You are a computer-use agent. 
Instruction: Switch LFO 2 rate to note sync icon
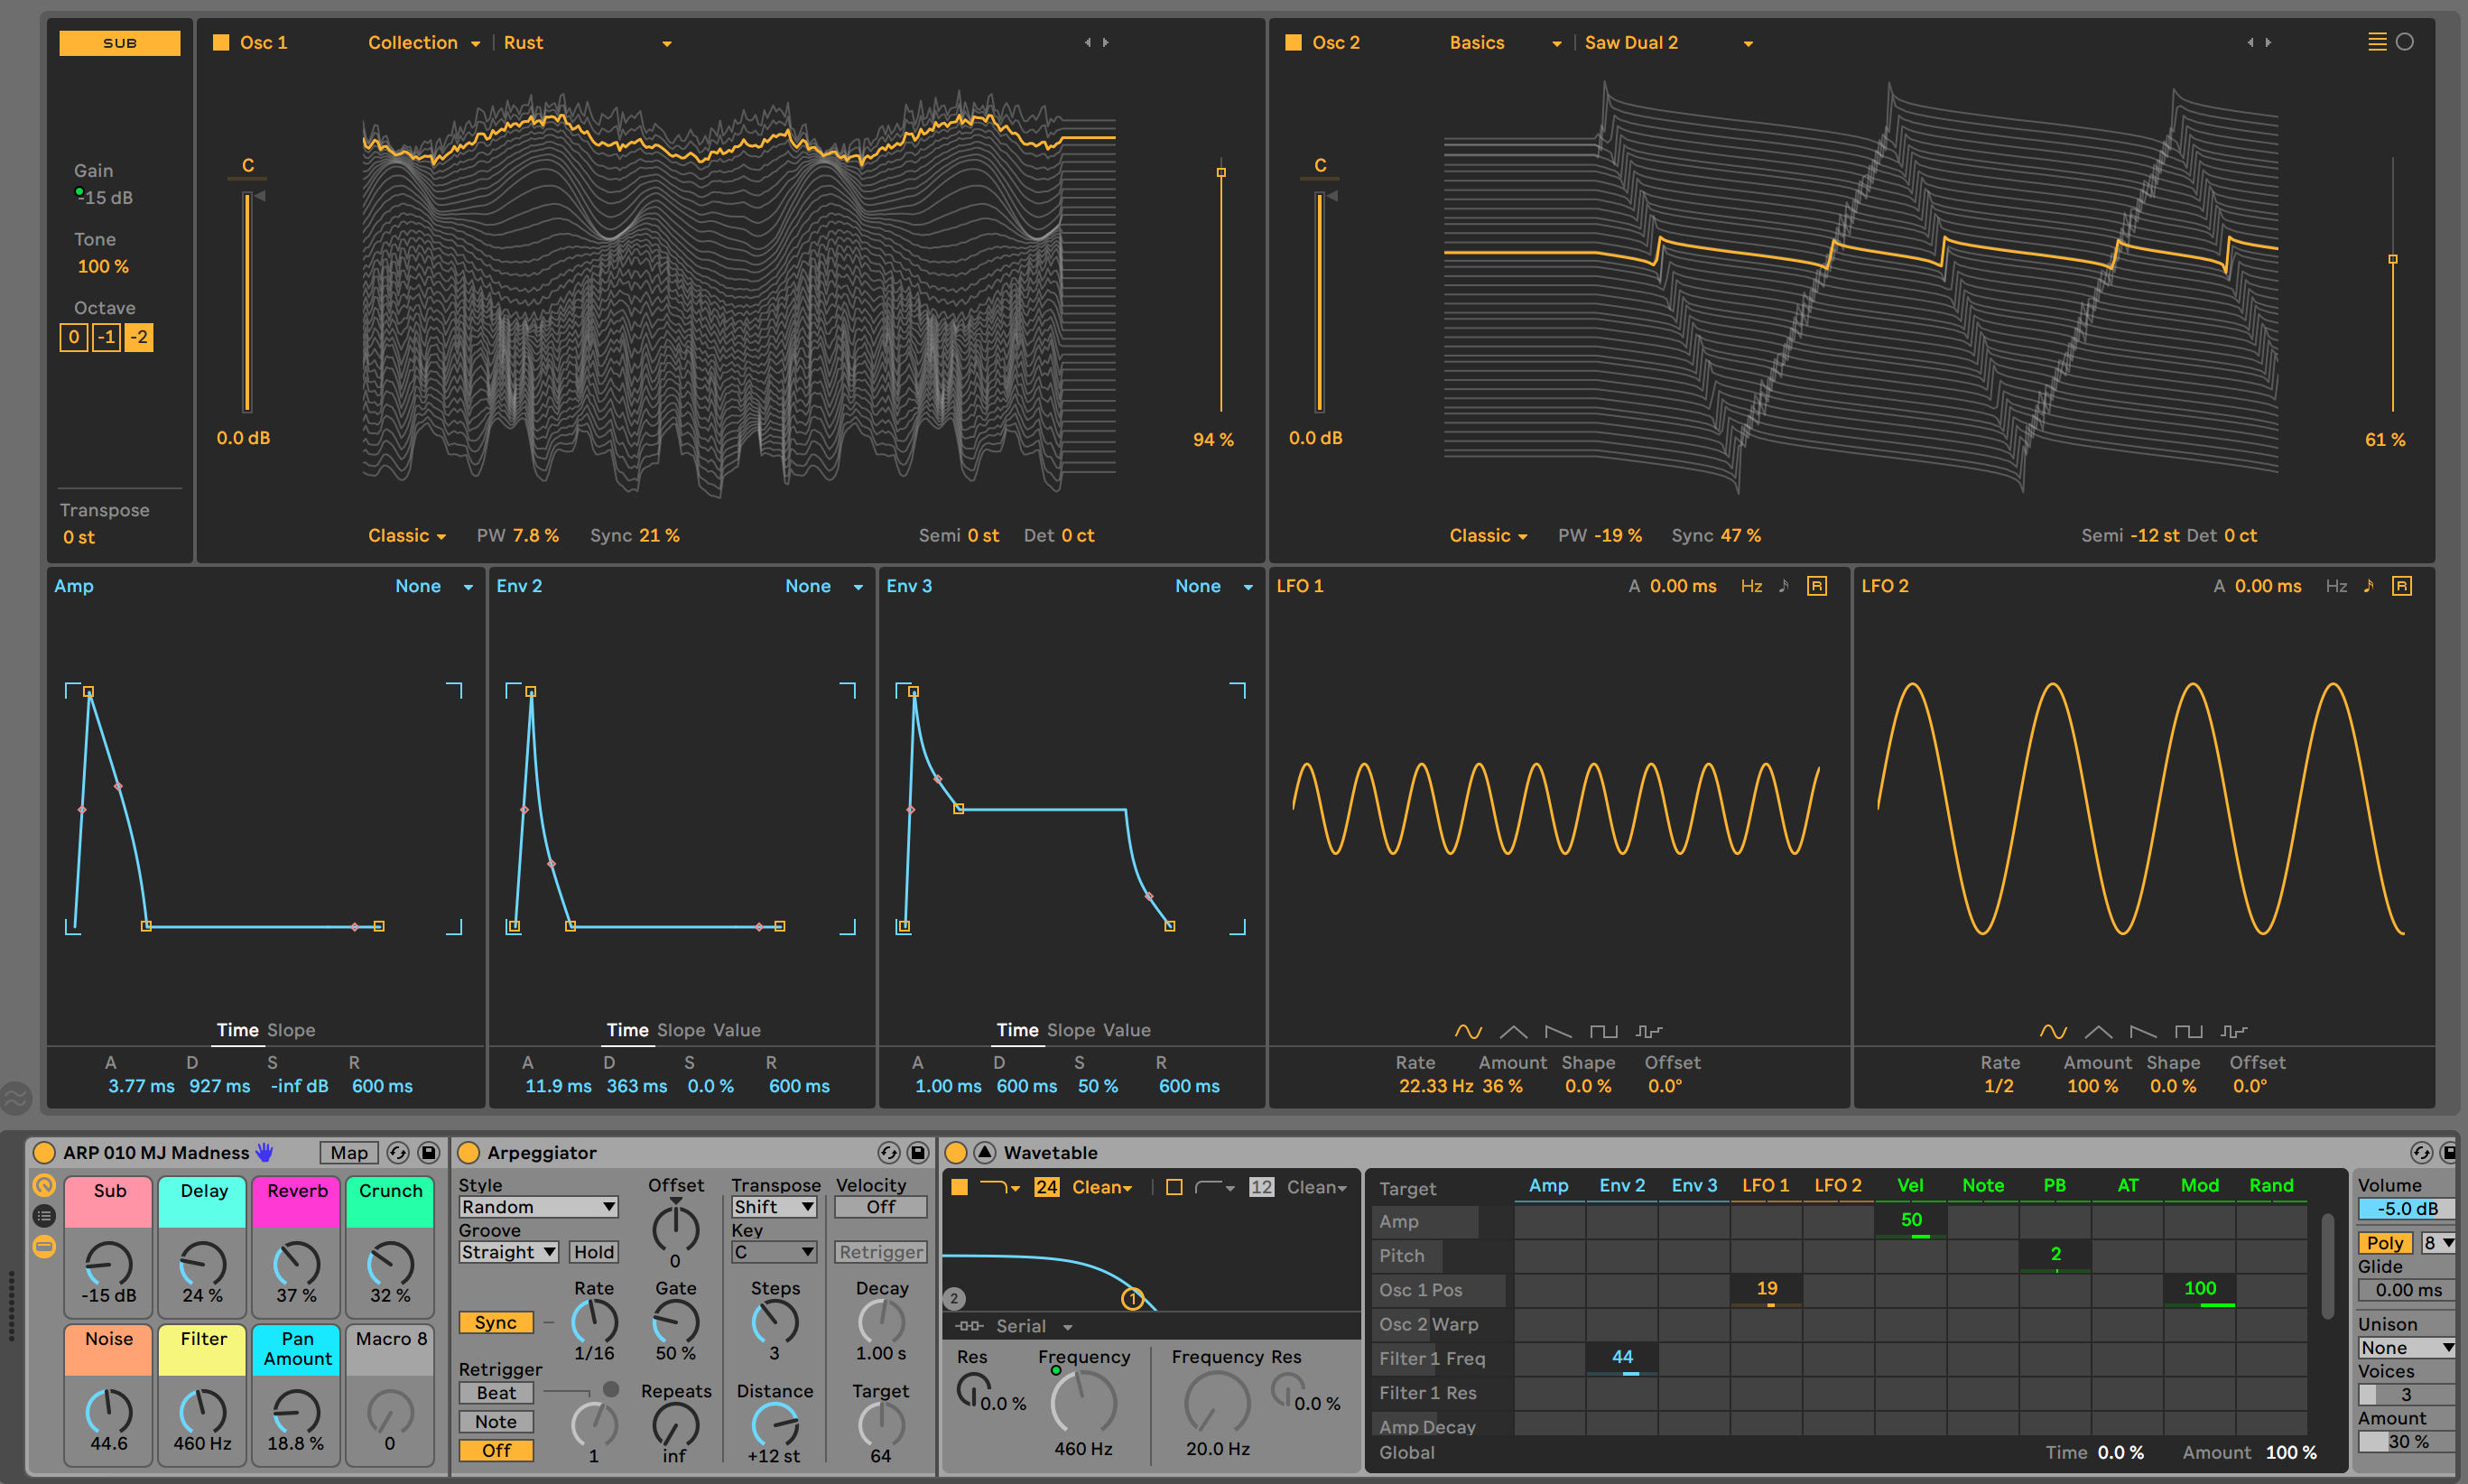pyautogui.click(x=2368, y=586)
